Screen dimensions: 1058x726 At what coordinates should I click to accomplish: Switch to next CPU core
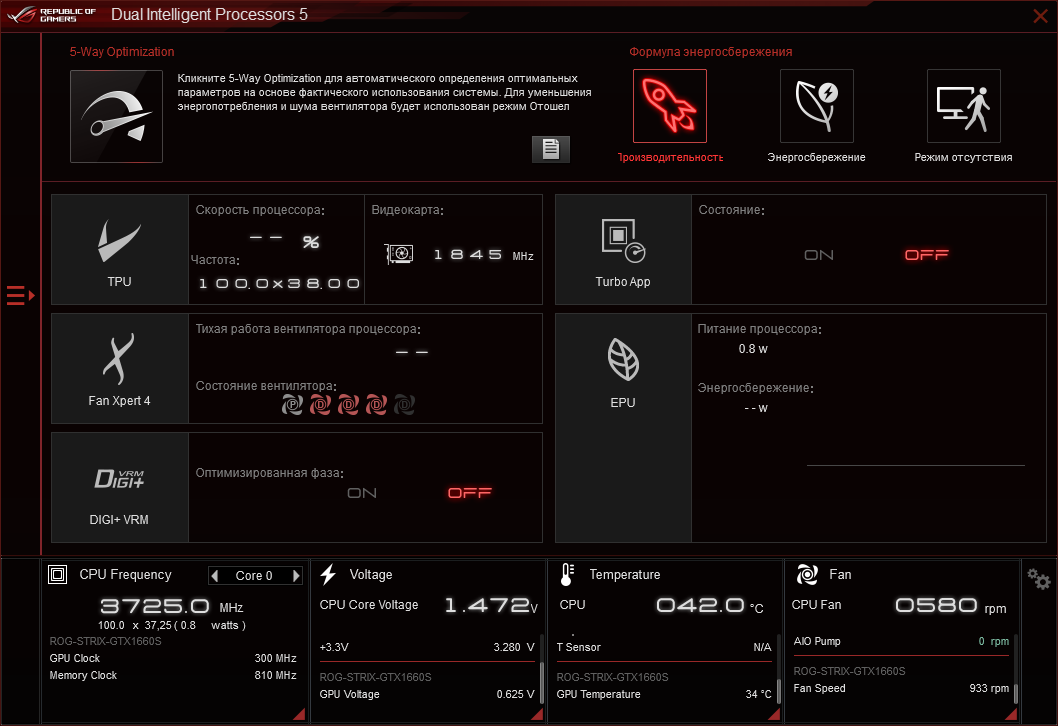[296, 576]
